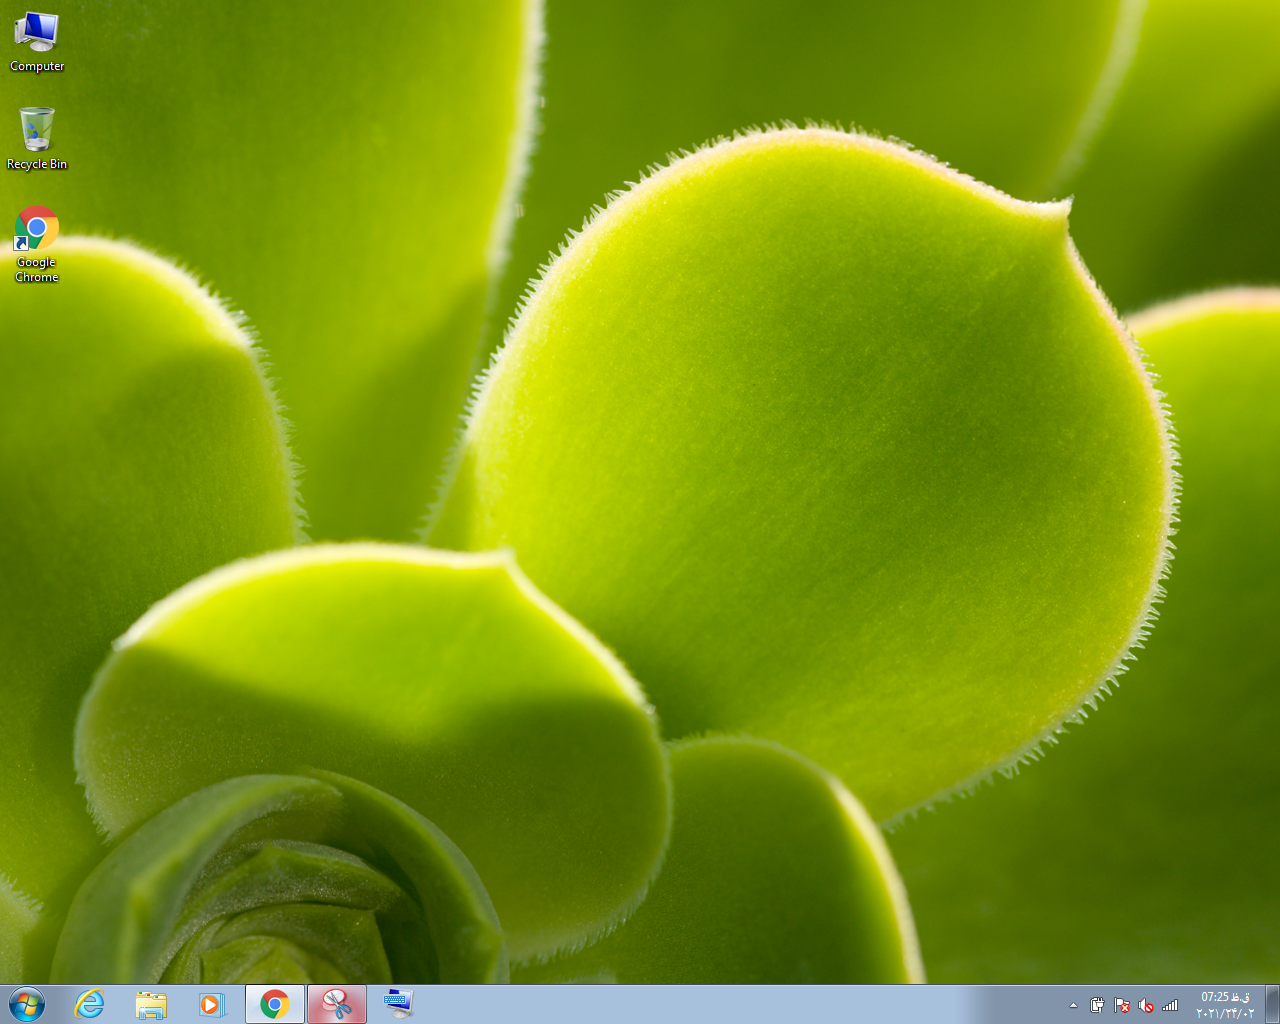Click the muted speaker volume icon

[x=1146, y=1005]
